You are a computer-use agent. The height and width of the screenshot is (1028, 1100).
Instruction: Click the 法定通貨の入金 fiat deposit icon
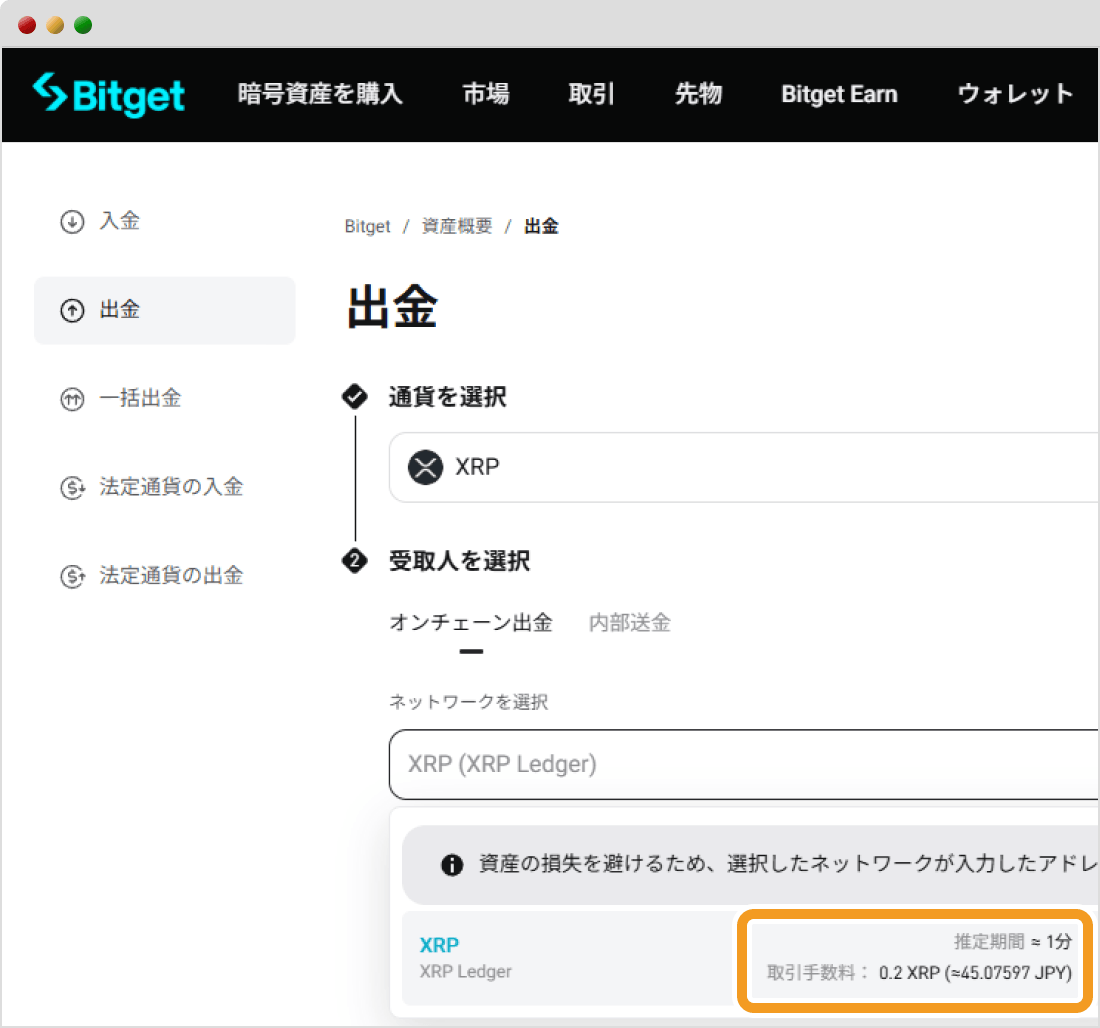tap(72, 488)
